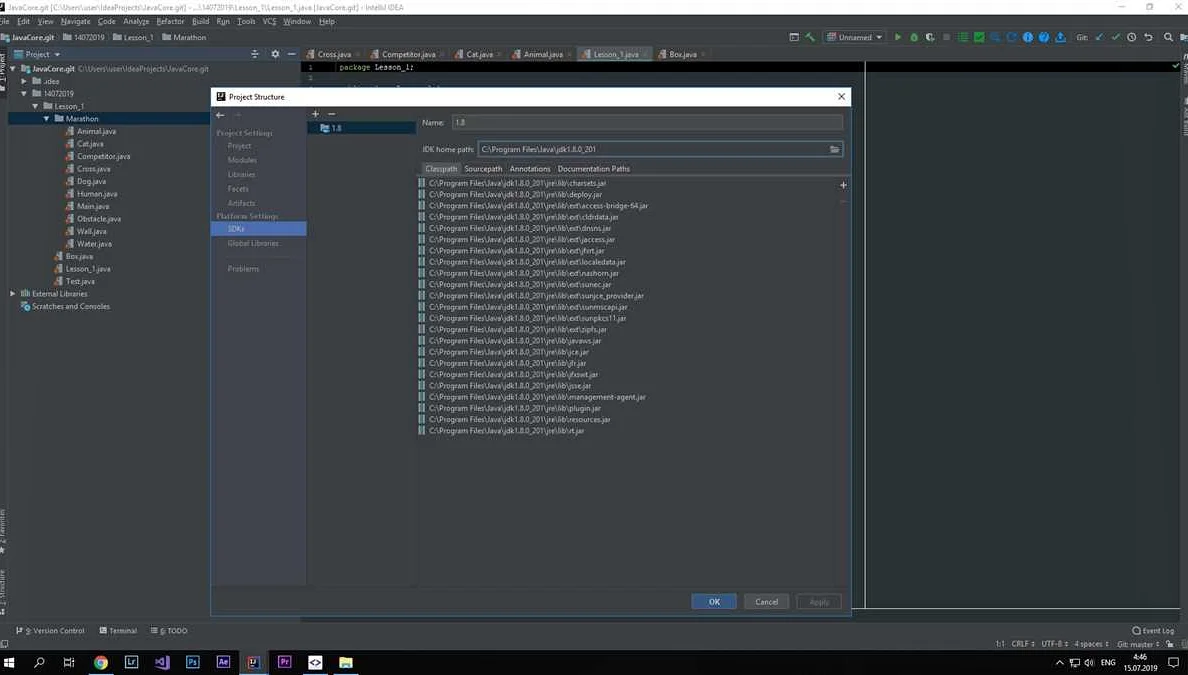Switch to the Annotations tab
Image resolution: width=1188 pixels, height=675 pixels.
530,169
